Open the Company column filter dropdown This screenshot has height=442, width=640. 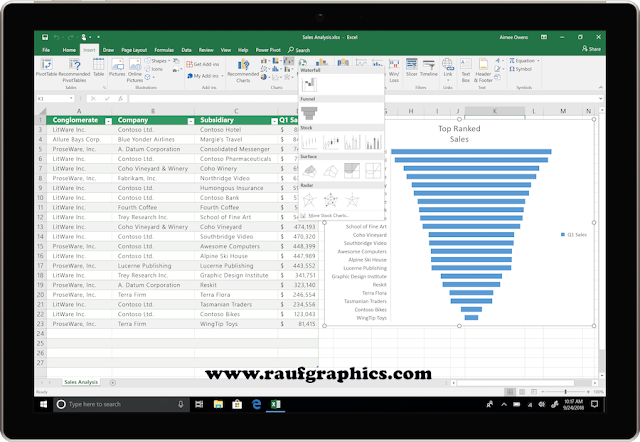(191, 121)
